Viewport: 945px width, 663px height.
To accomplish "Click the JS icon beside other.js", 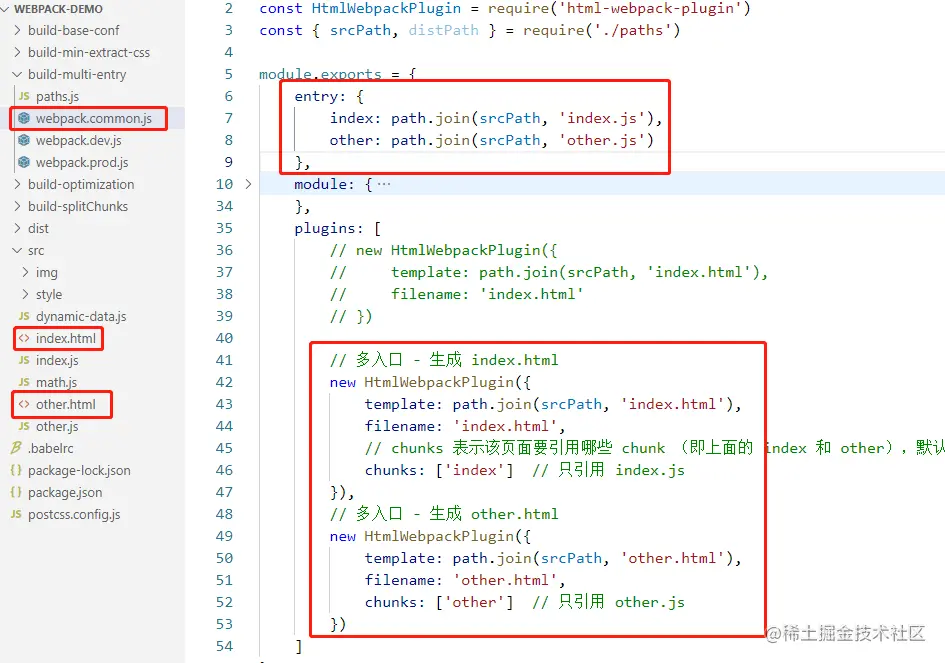I will (24, 426).
